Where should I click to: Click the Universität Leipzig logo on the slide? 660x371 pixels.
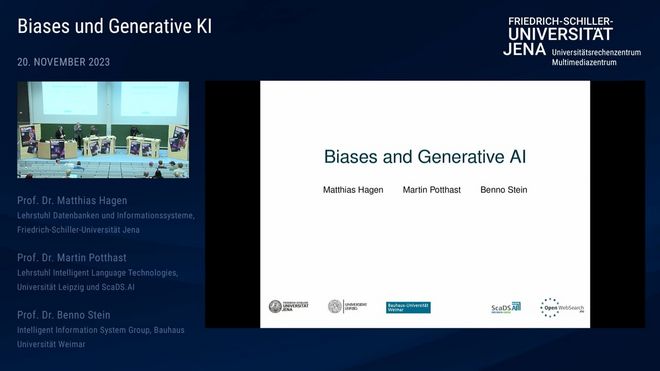(347, 306)
